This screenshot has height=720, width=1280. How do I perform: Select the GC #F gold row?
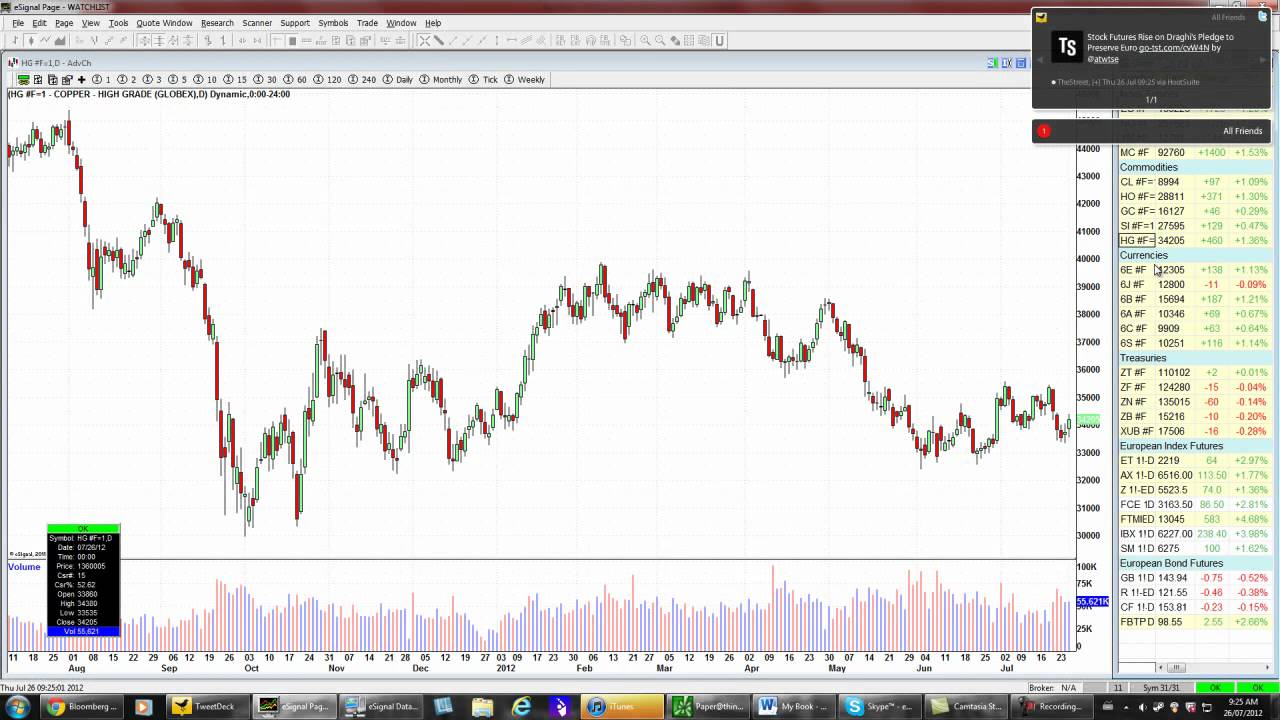pyautogui.click(x=1195, y=211)
